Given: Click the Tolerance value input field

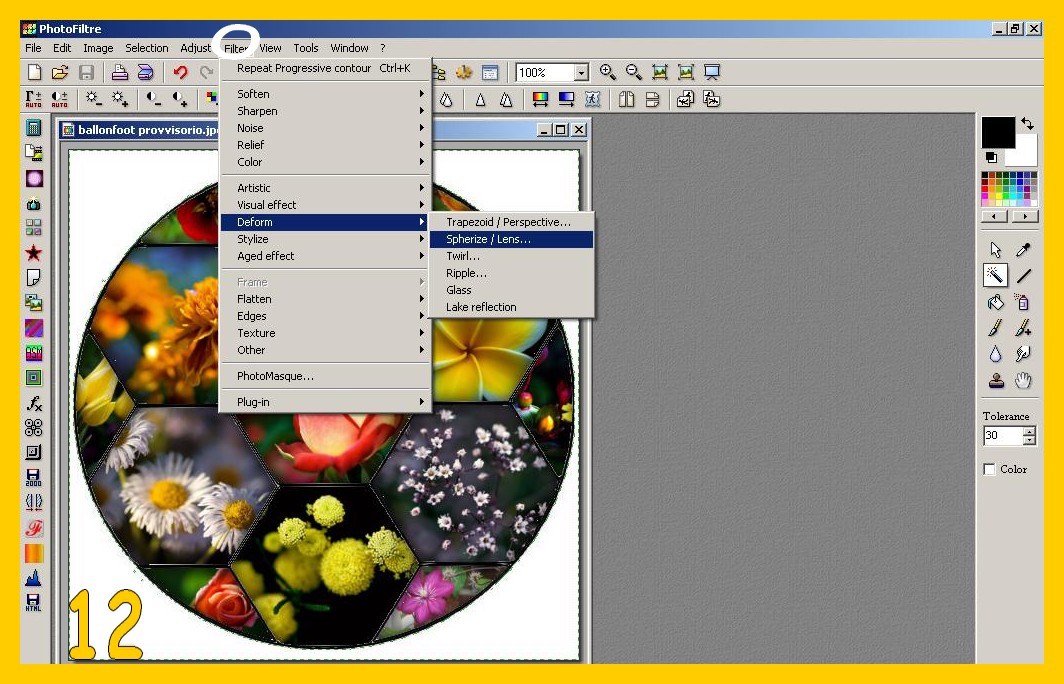Looking at the screenshot, I should [1002, 436].
